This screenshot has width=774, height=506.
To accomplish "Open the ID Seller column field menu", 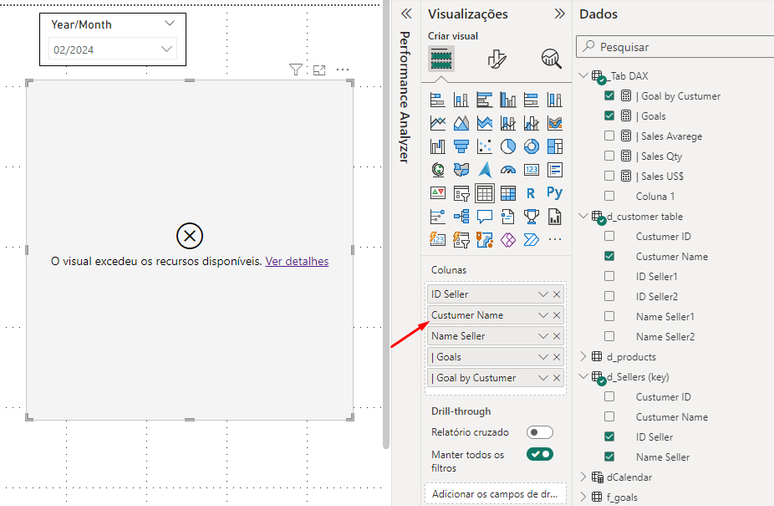I will point(543,294).
